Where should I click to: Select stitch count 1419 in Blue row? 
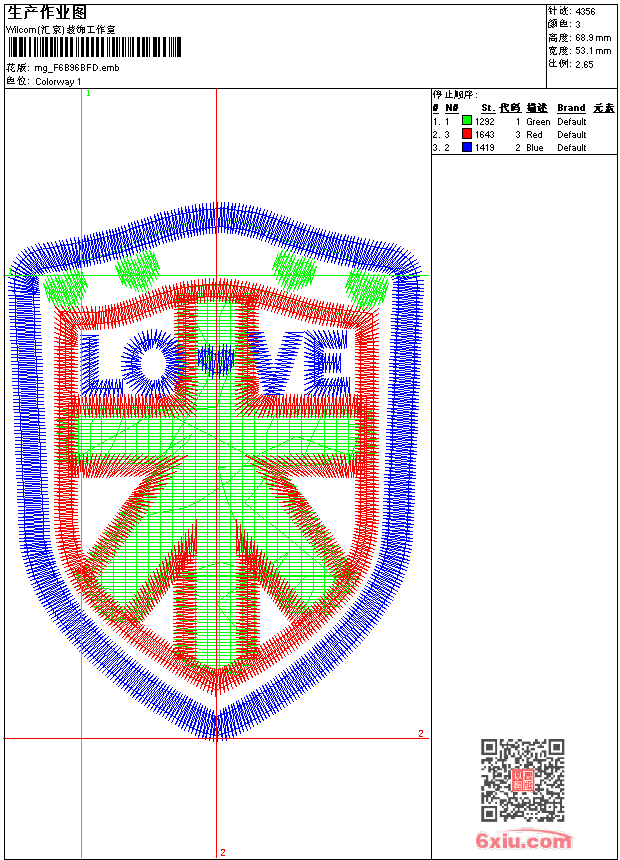point(484,148)
